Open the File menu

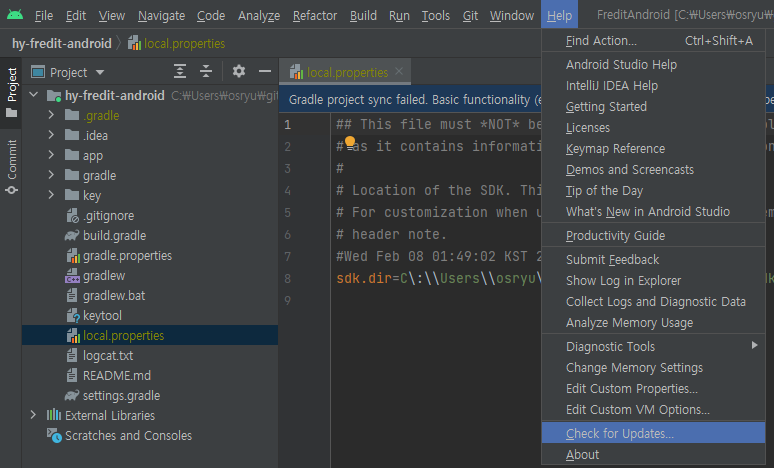pos(44,16)
